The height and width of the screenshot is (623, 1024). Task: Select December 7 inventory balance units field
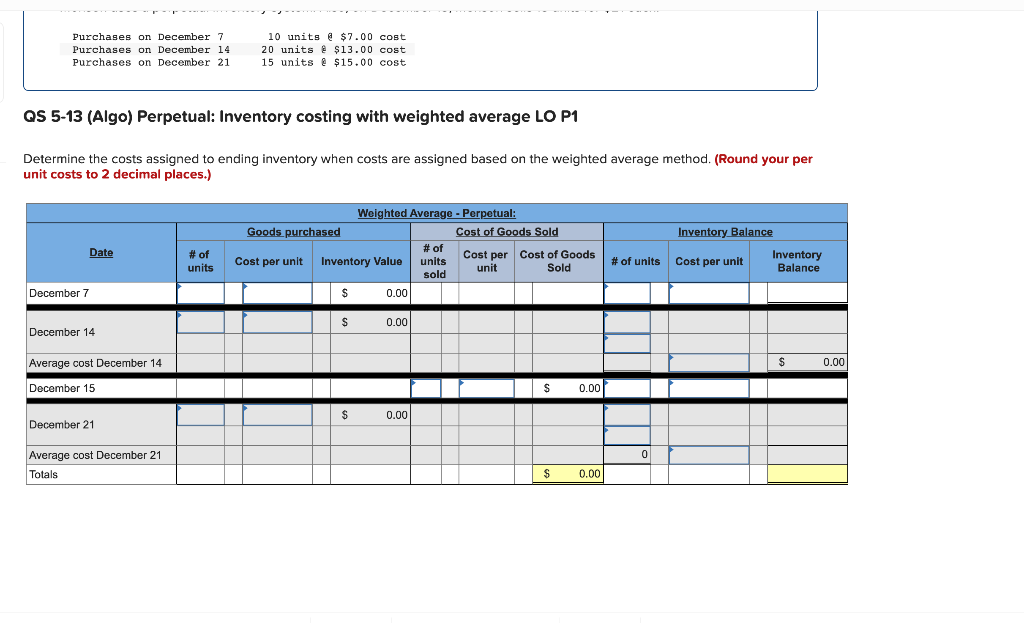[627, 293]
